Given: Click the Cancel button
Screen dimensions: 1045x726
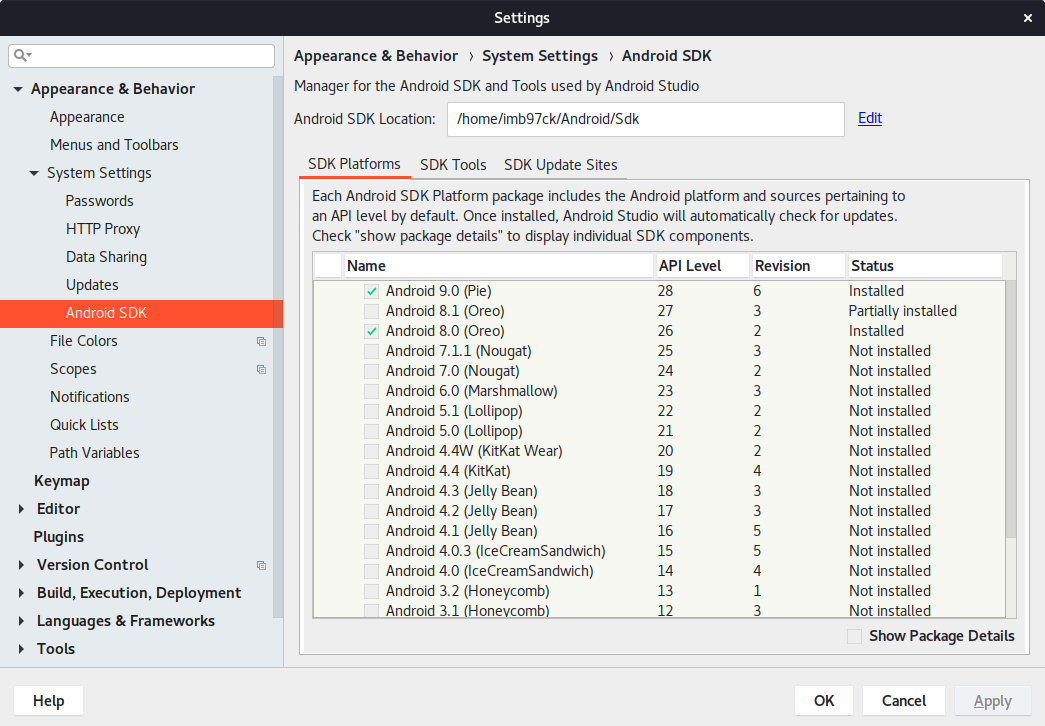Looking at the screenshot, I should point(904,701).
